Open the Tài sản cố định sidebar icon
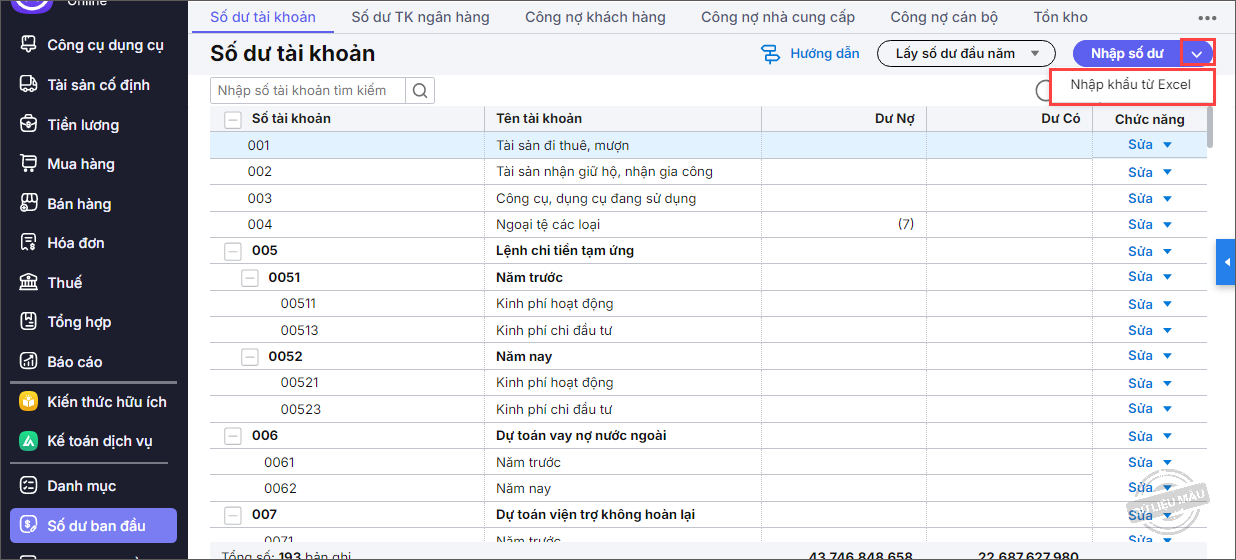The height and width of the screenshot is (560, 1236). coord(29,85)
